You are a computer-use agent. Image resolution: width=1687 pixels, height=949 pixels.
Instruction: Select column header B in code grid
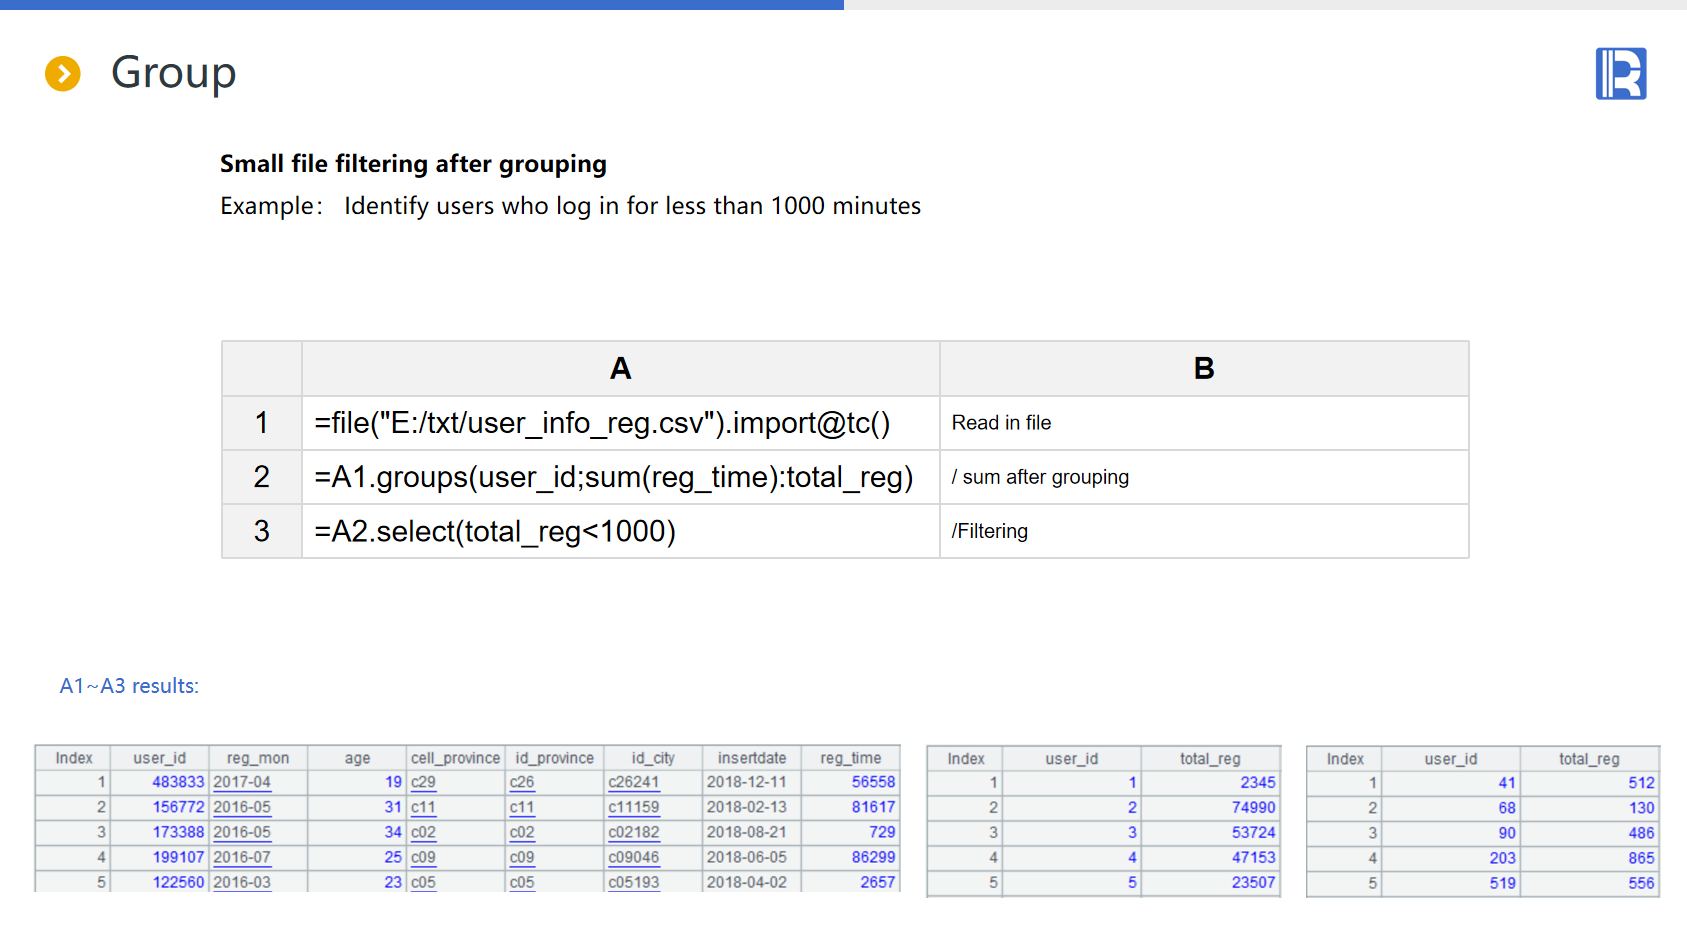point(1203,369)
